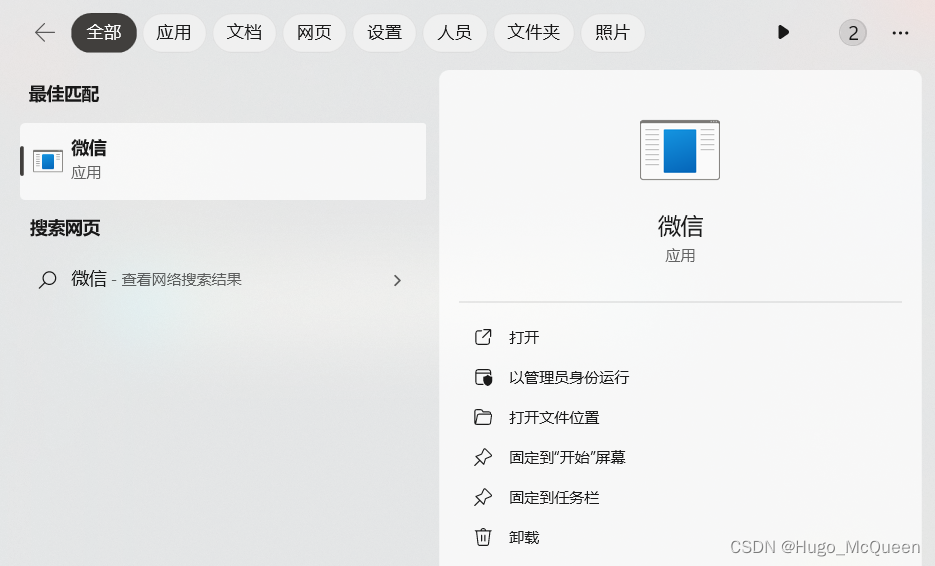Expand web search result with right chevron
This screenshot has height=566, width=935.
tap(397, 280)
